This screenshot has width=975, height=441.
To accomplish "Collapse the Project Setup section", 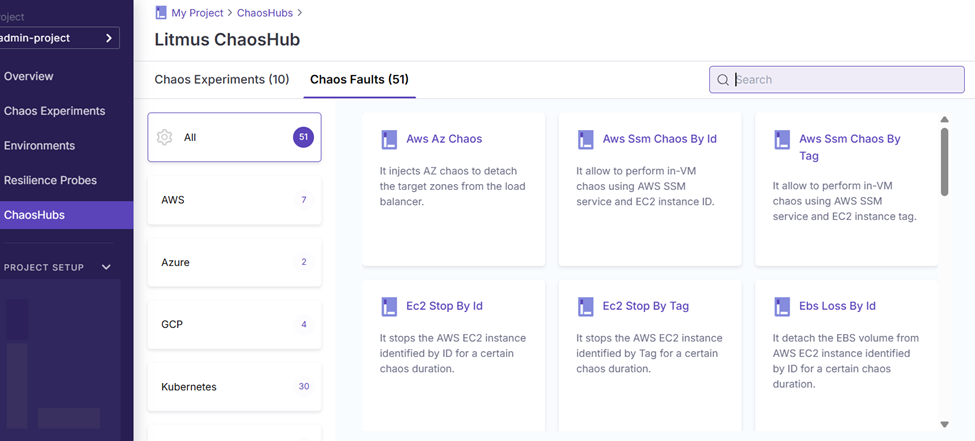I will click(106, 267).
